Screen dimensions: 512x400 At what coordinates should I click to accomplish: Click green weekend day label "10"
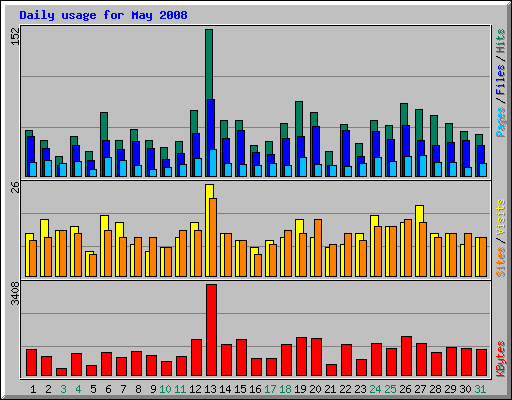click(x=165, y=389)
